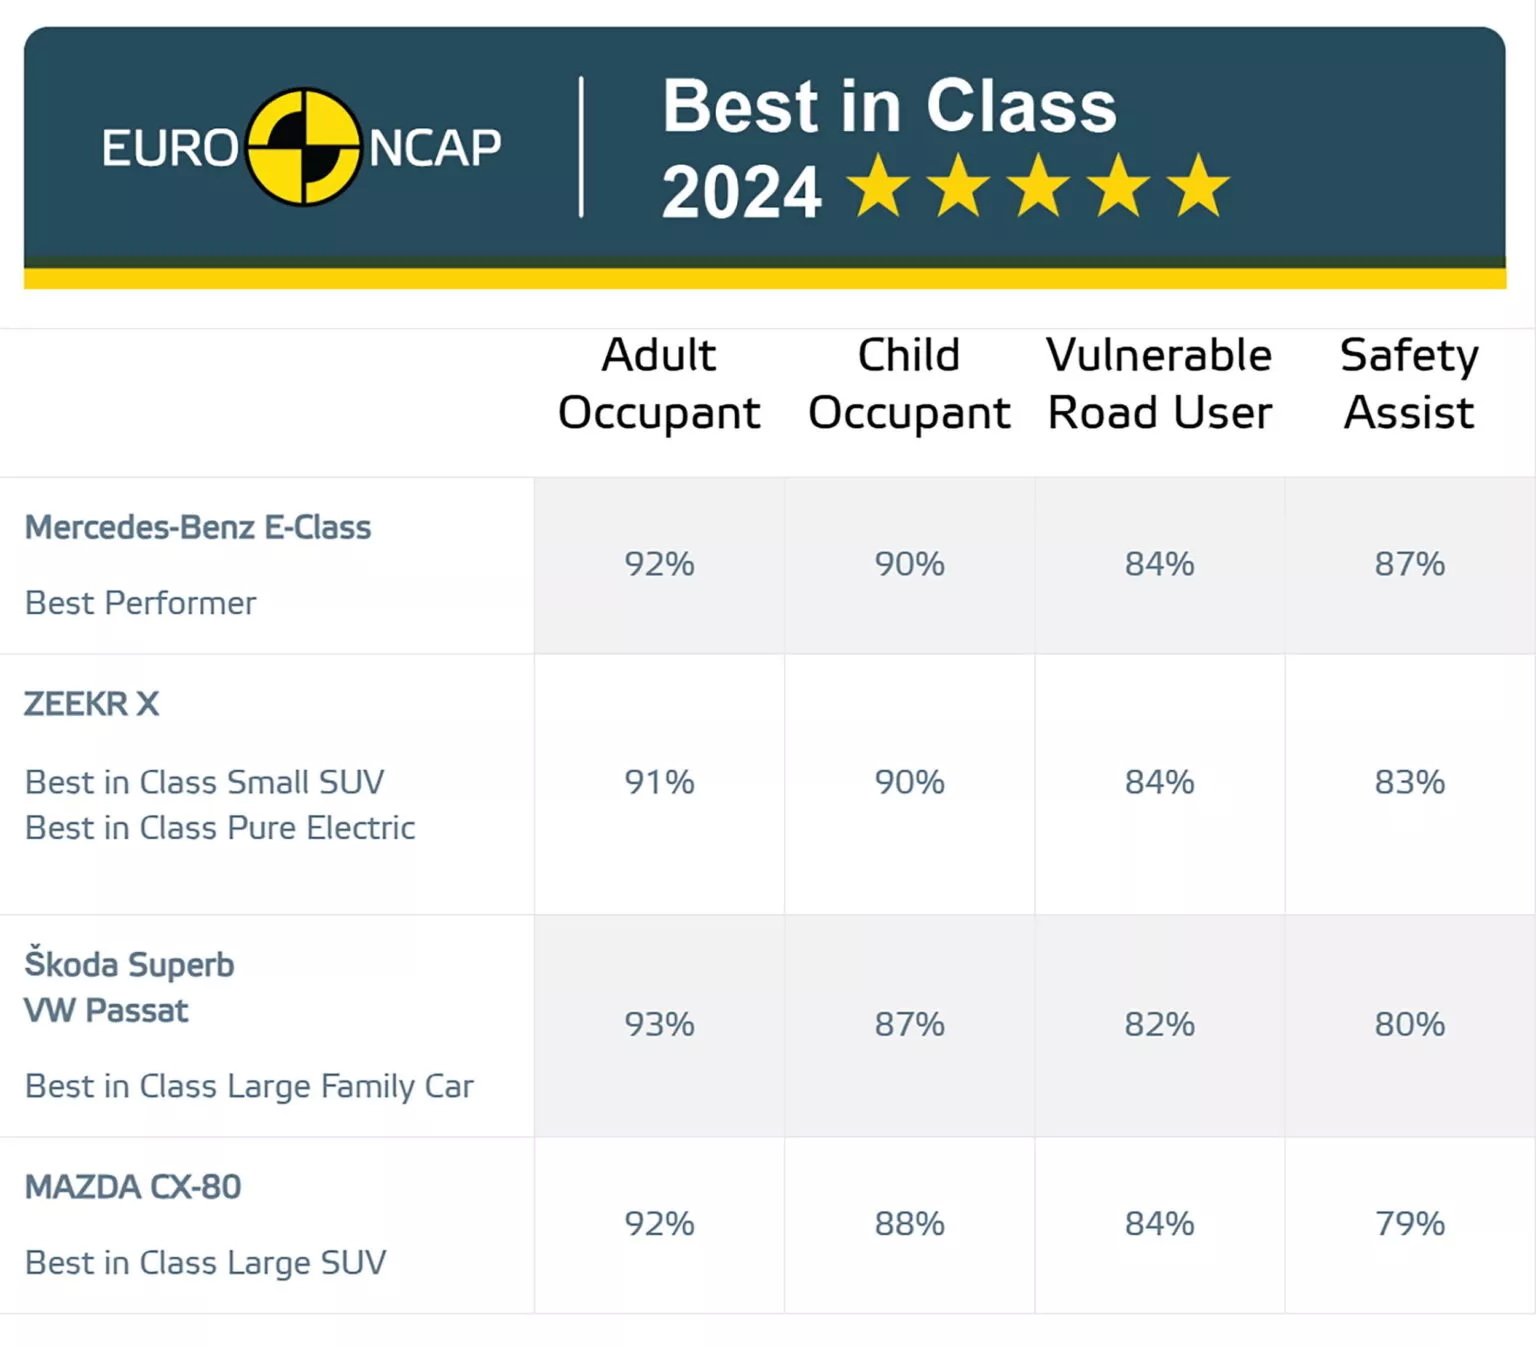Open the MAZDA CX-80 entry

pyautogui.click(x=133, y=1187)
